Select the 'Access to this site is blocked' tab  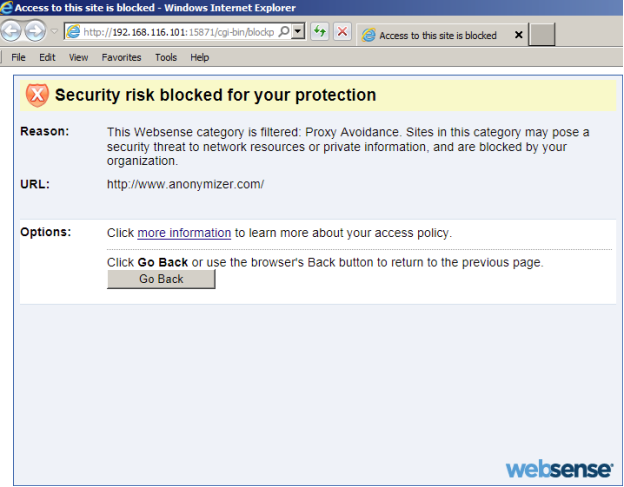(x=436, y=35)
